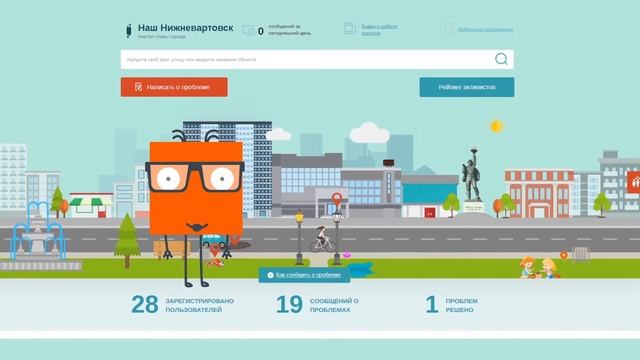The width and height of the screenshot is (640, 360).
Task: Click the Наш Нижневартовск site title
Action: click(185, 28)
